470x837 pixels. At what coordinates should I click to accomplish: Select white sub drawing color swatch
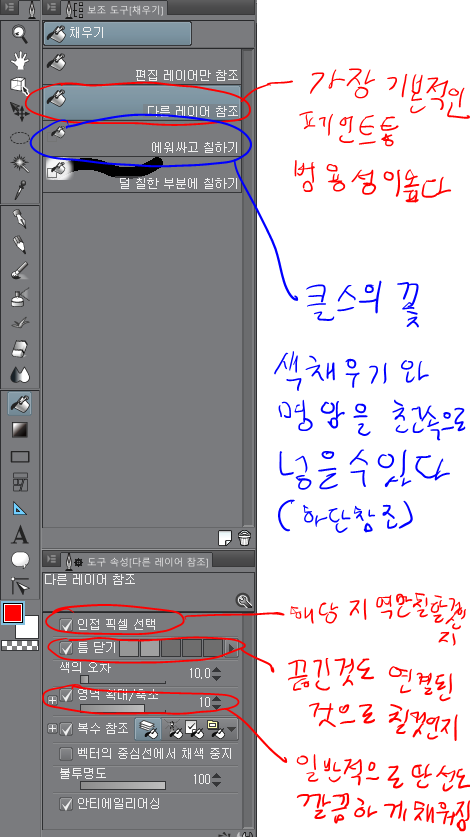[x=28, y=629]
